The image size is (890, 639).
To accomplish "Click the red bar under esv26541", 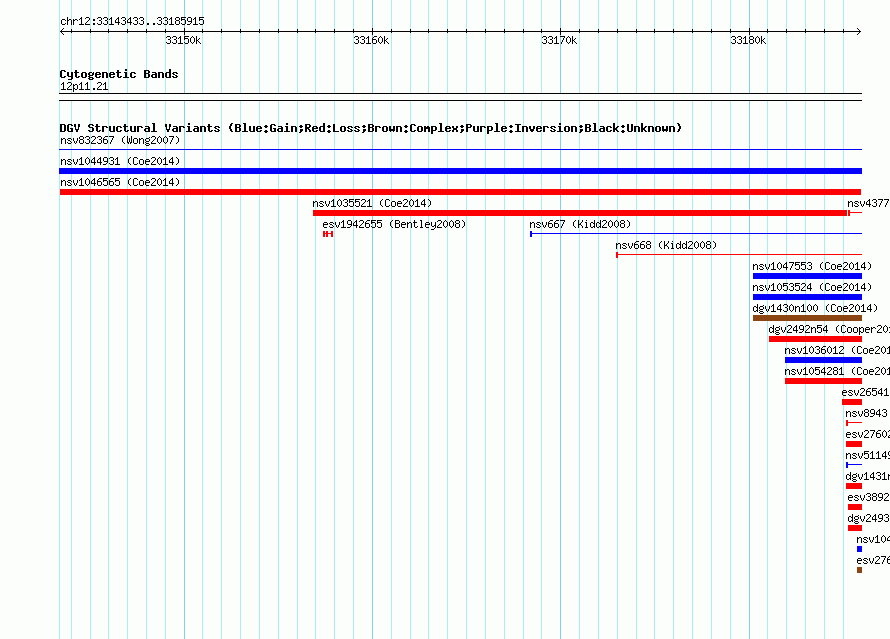I will pos(851,402).
